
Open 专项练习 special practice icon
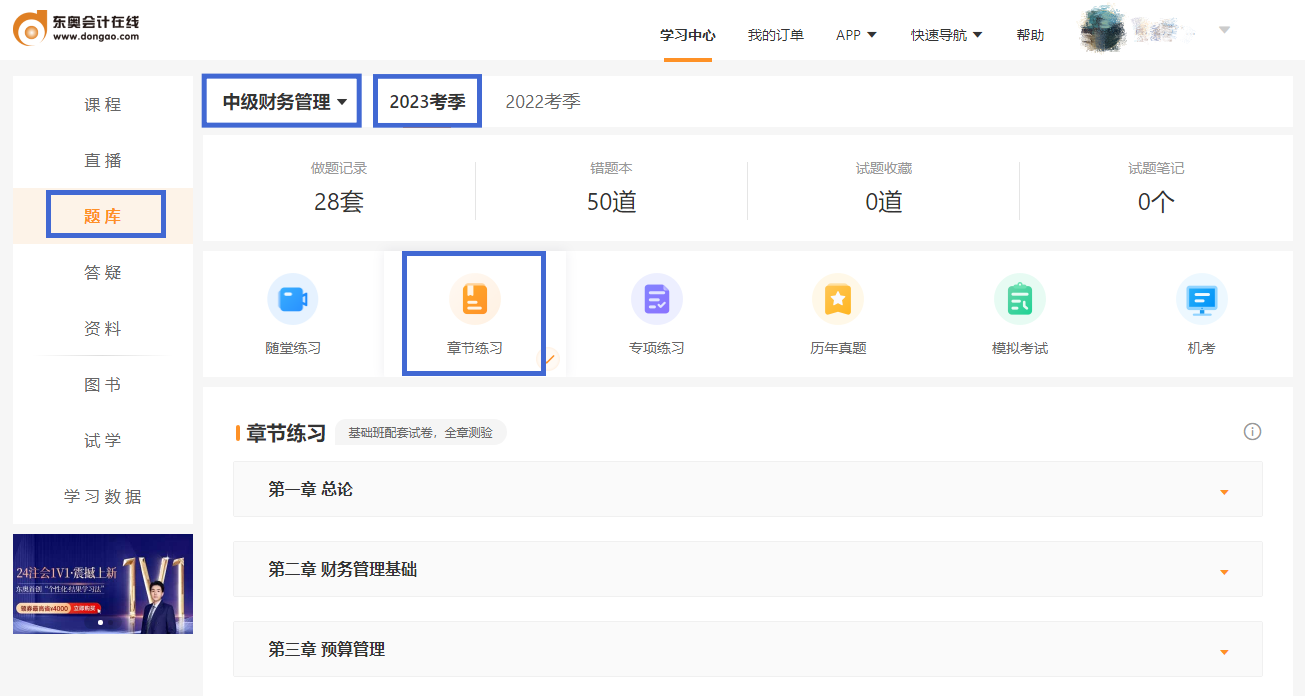click(656, 312)
